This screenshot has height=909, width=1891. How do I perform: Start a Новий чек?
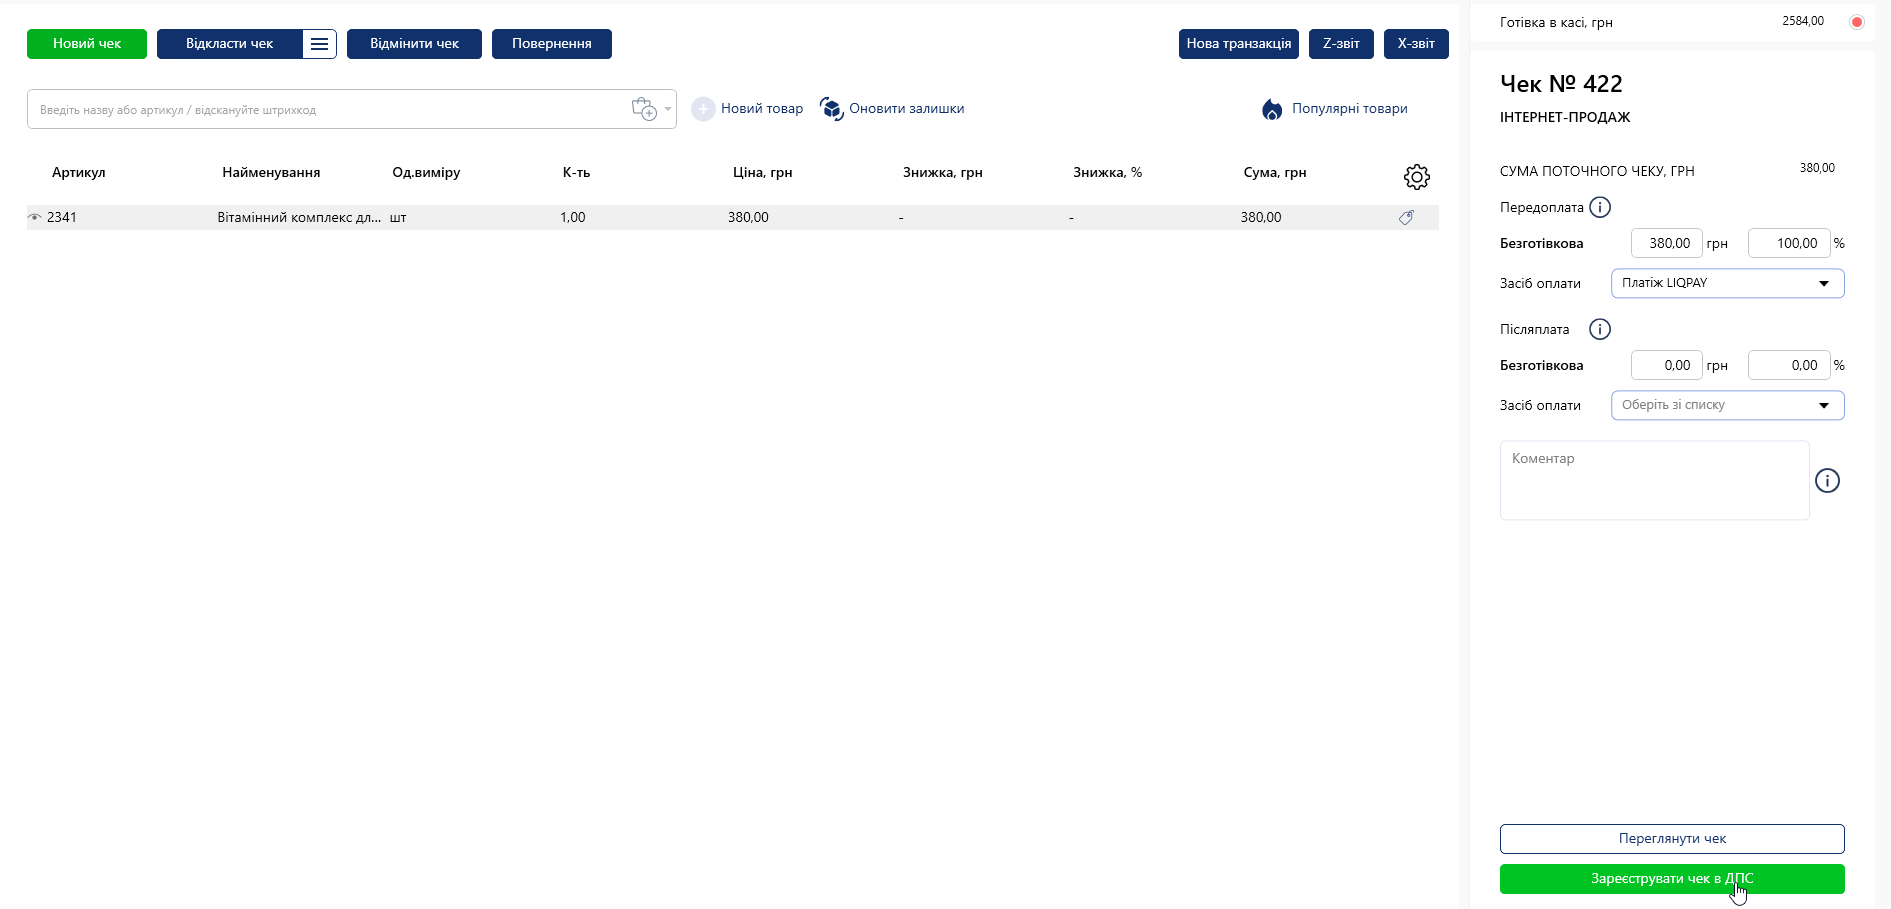click(x=87, y=44)
